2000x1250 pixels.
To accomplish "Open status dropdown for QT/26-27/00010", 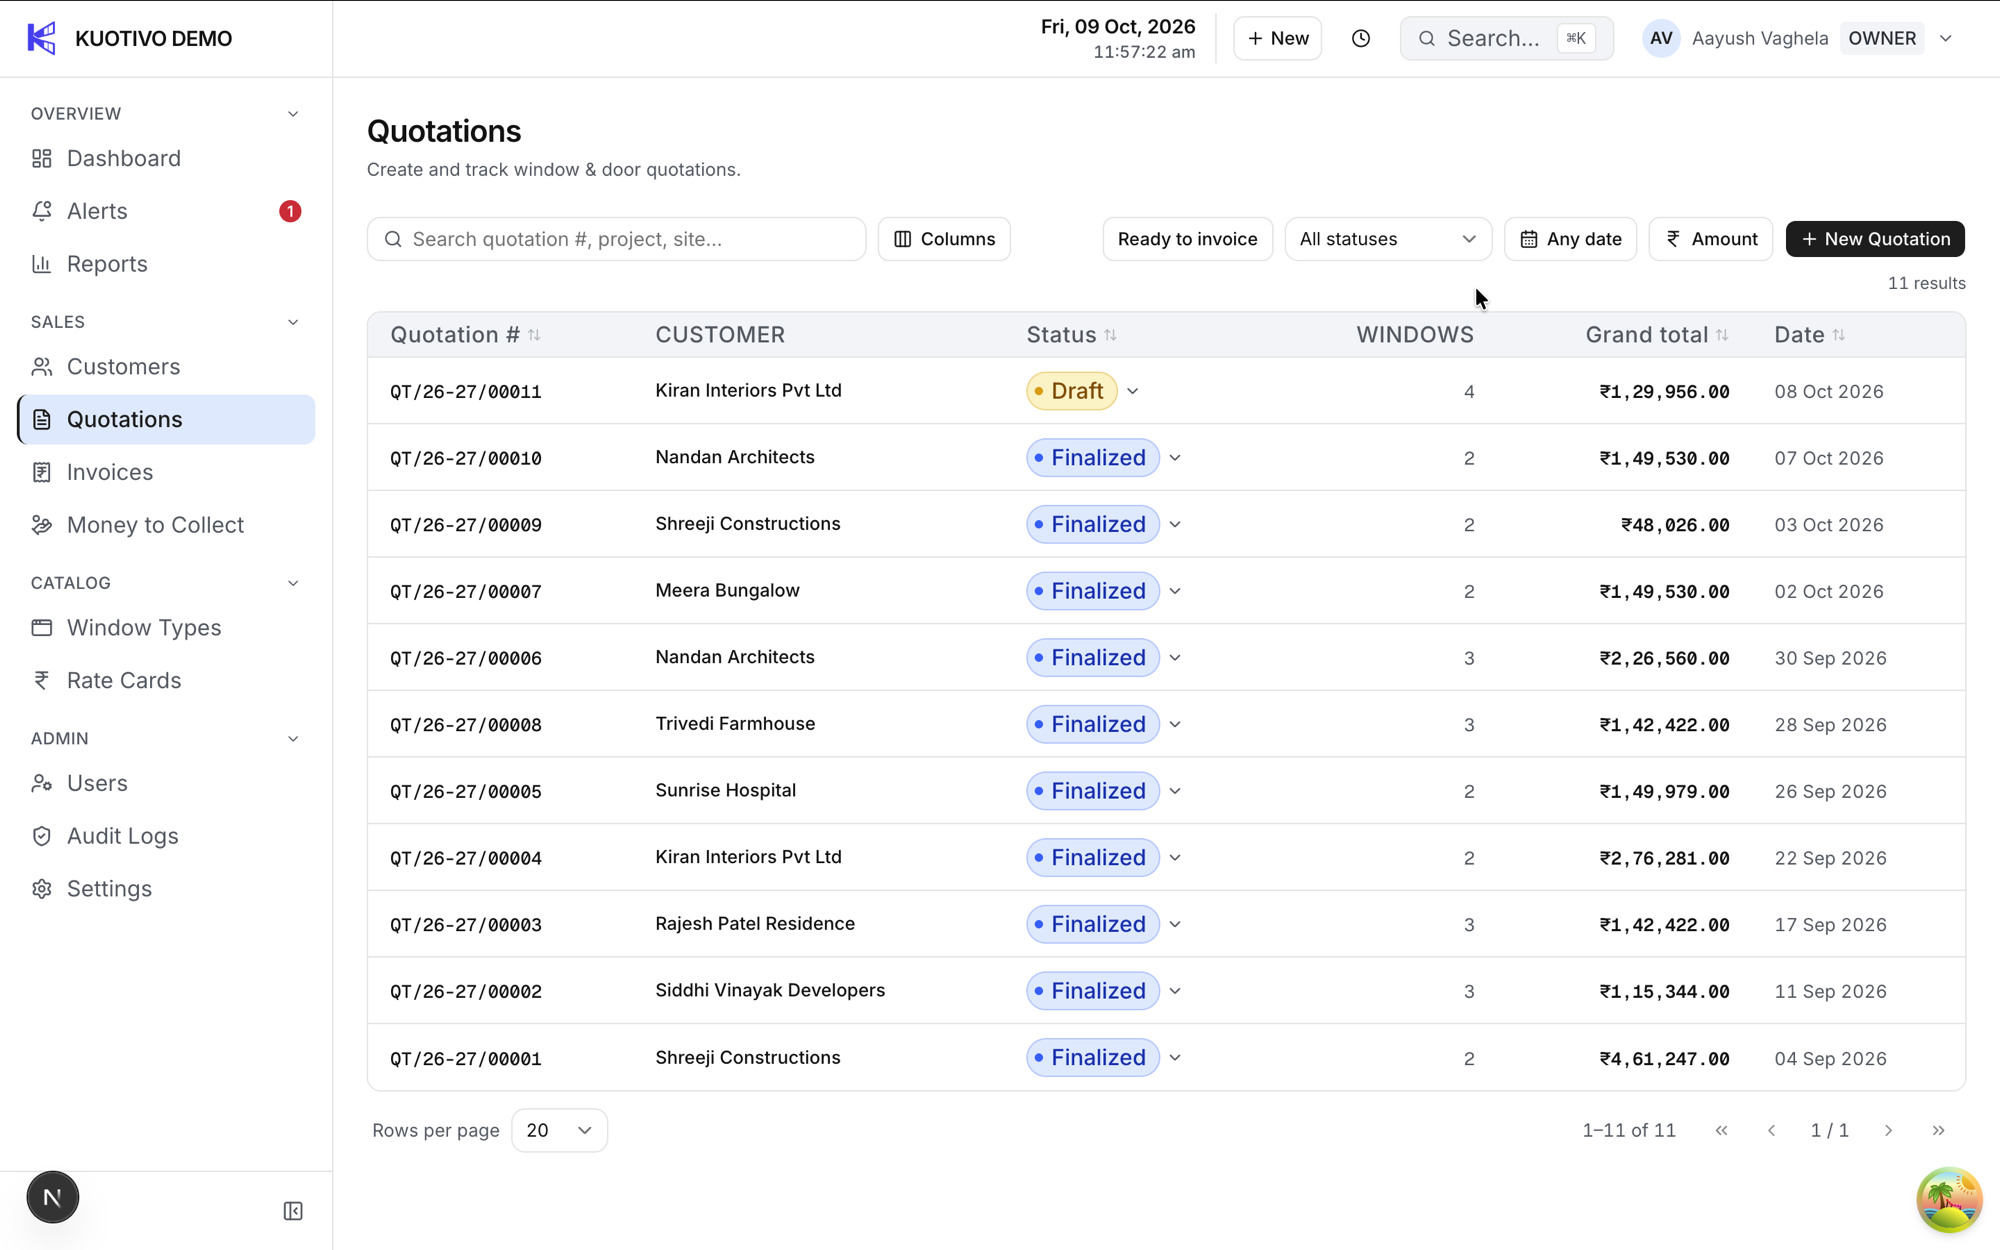I will point(1175,458).
